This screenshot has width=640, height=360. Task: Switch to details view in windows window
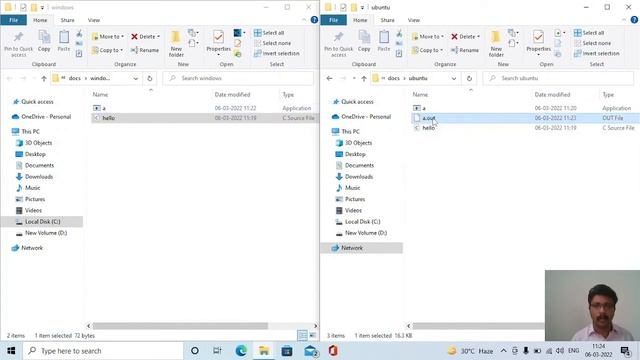pos(302,336)
